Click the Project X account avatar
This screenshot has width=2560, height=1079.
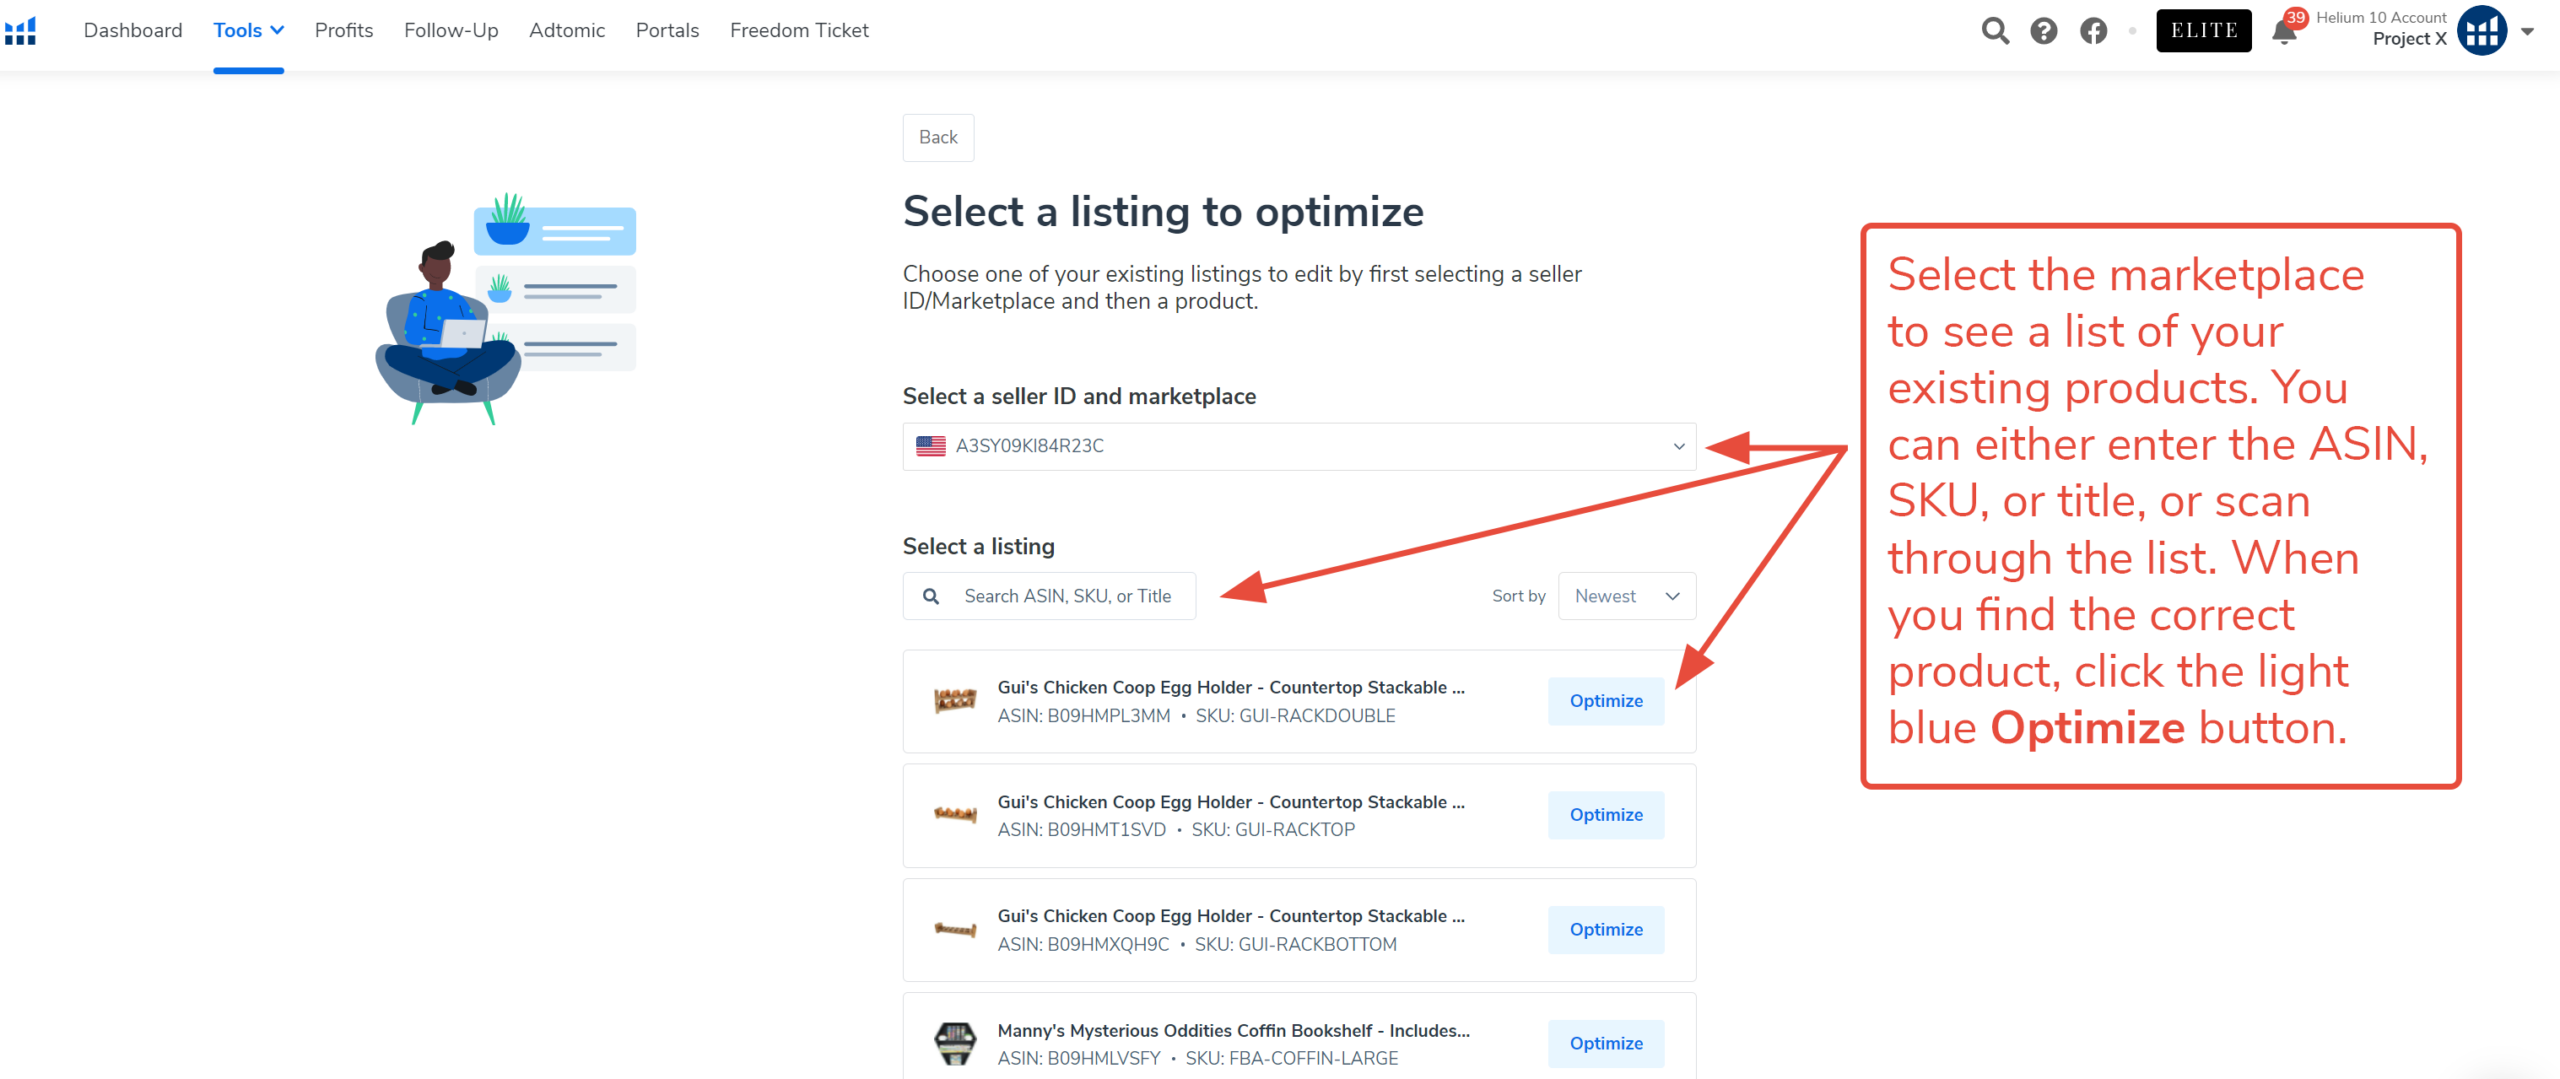point(2482,31)
